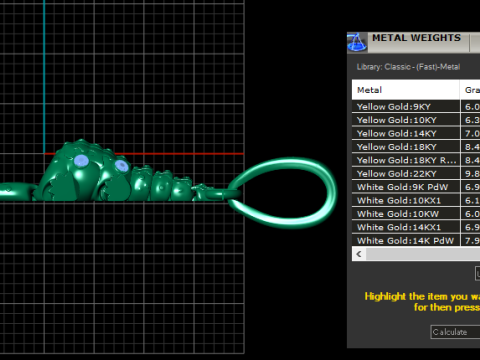The image size is (480, 360).
Task: Click the Library: Classic-(Fast)-Metal label
Action: 408,67
